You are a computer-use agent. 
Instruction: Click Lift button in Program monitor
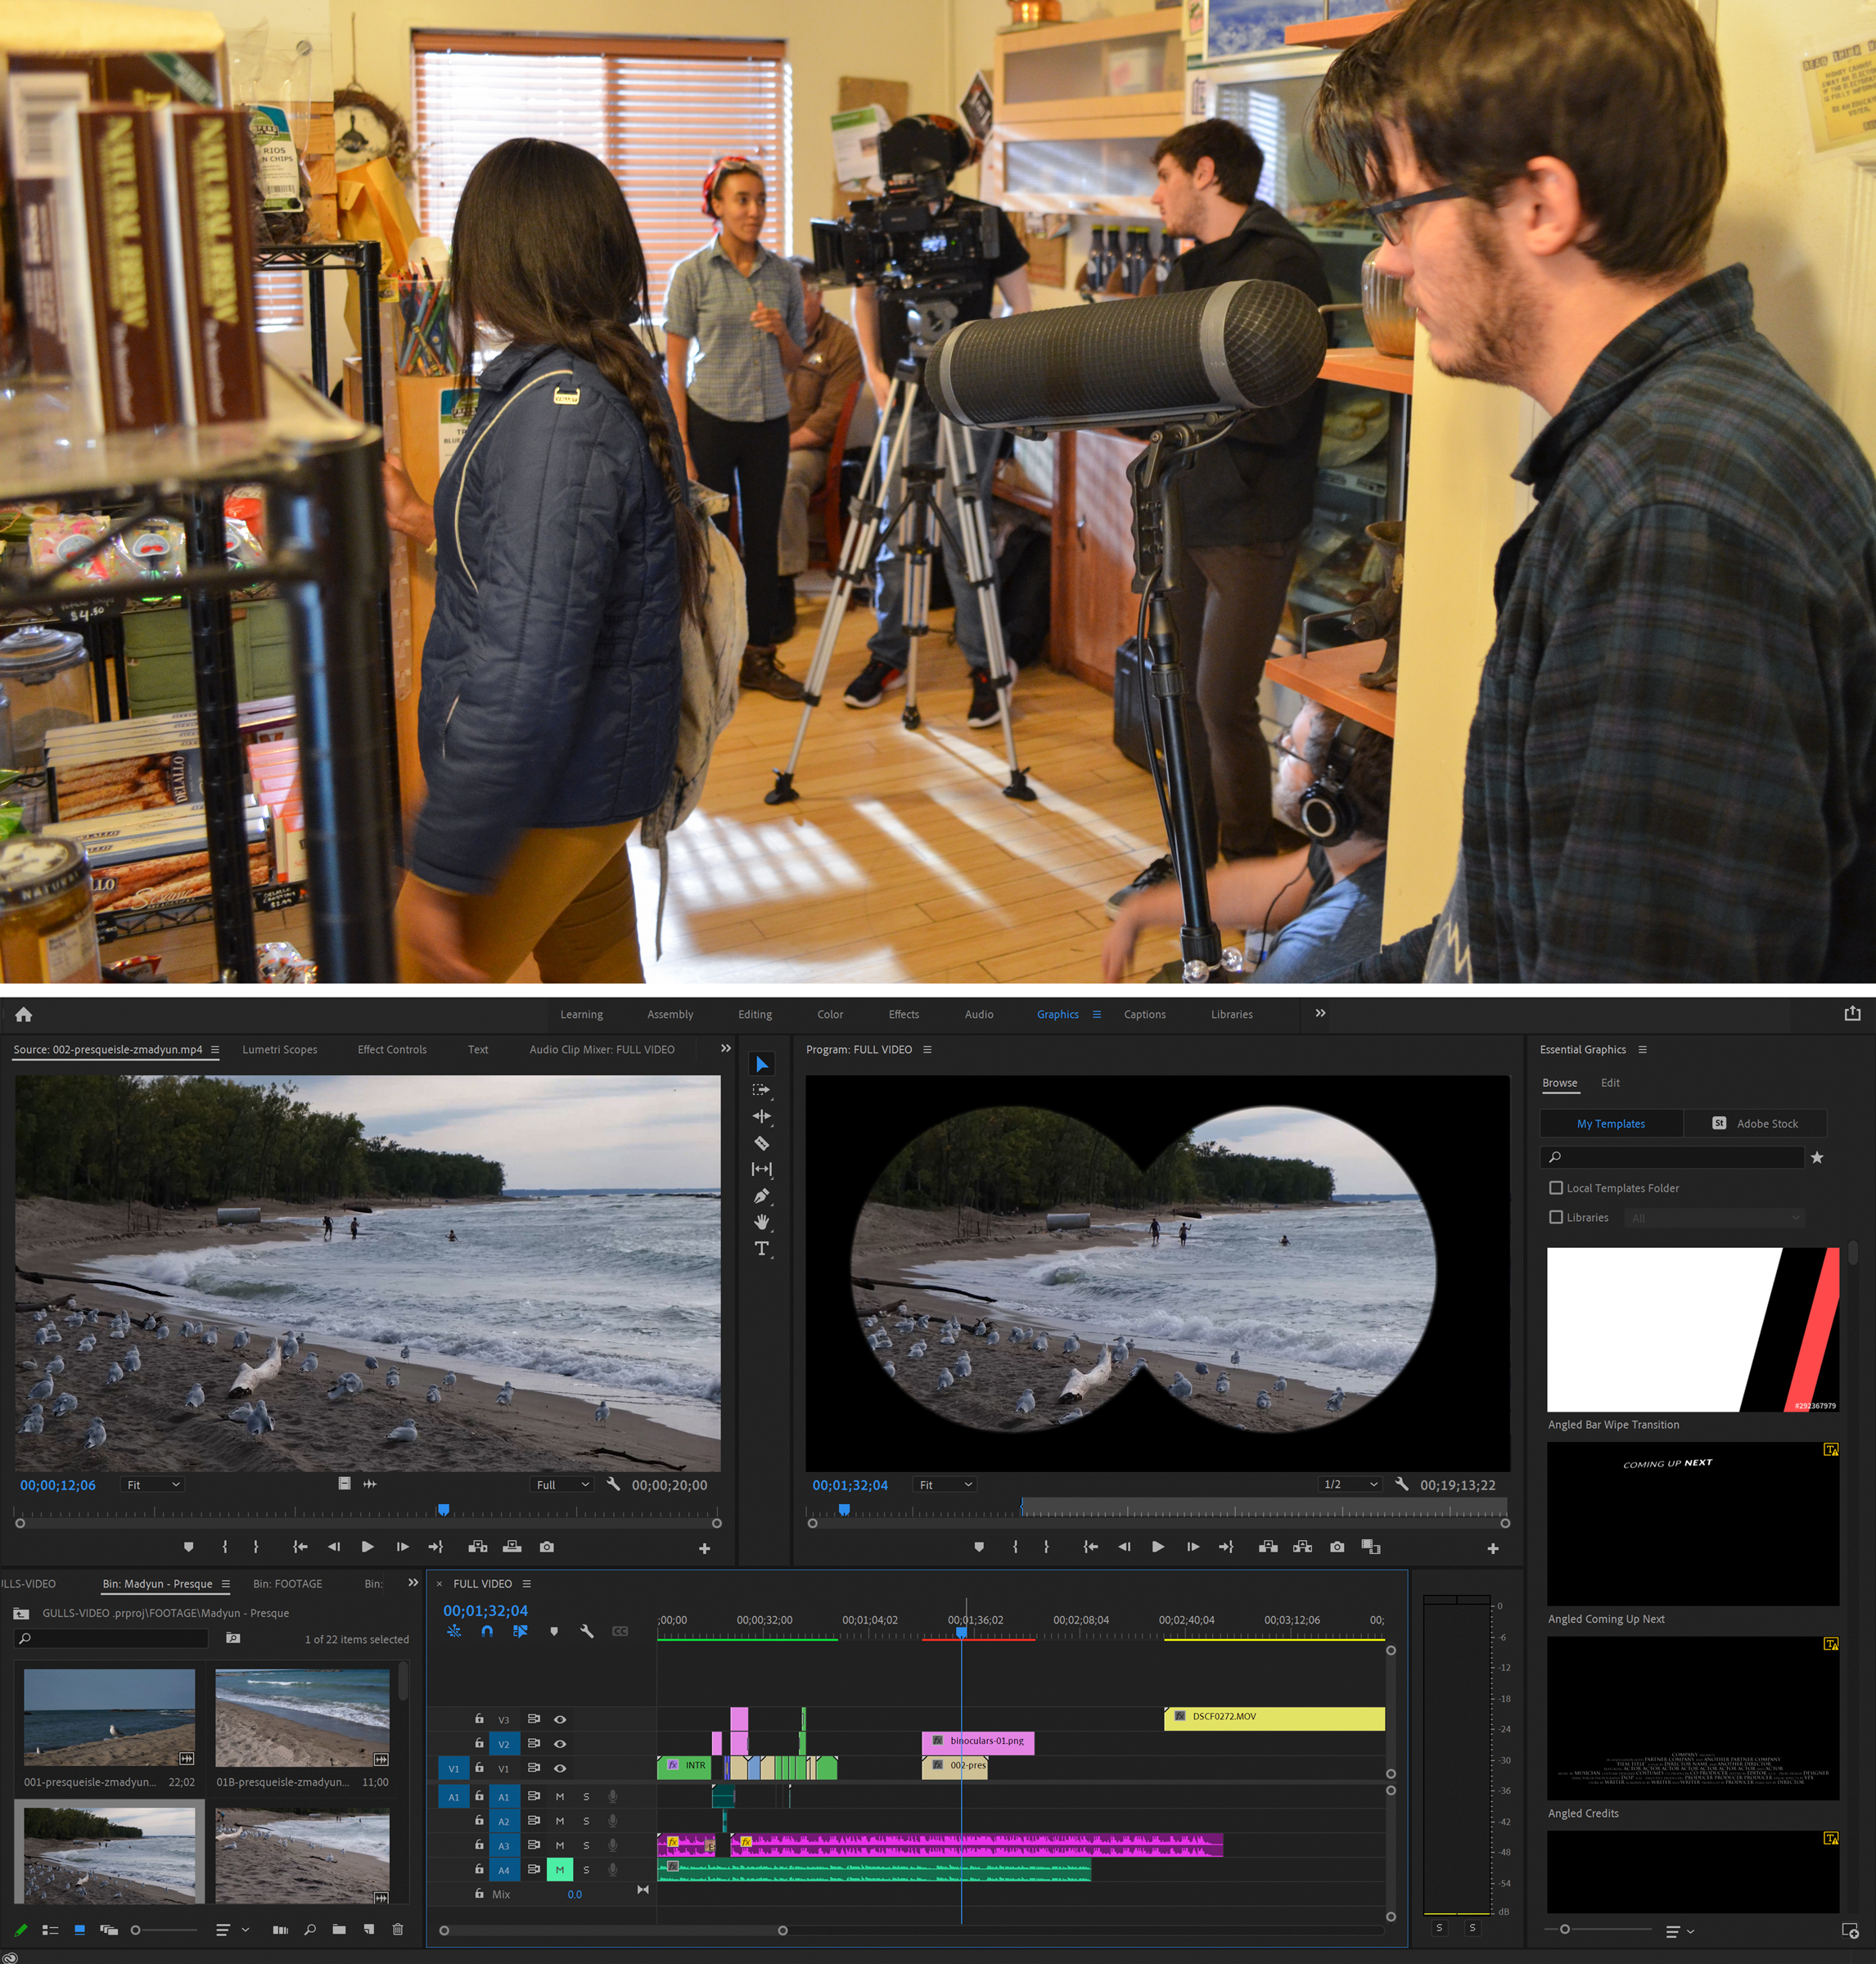coord(1268,1547)
